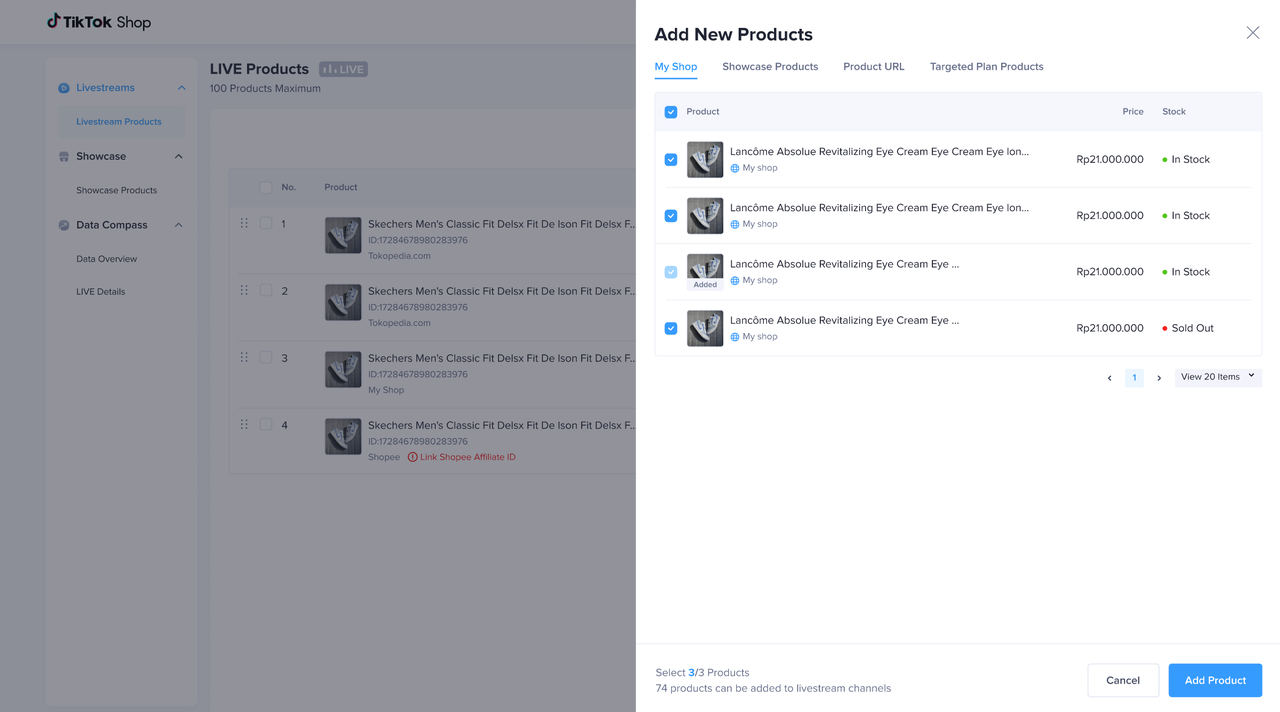The height and width of the screenshot is (712, 1280).
Task: Click the Shopee source label in row 4
Action: tap(384, 457)
